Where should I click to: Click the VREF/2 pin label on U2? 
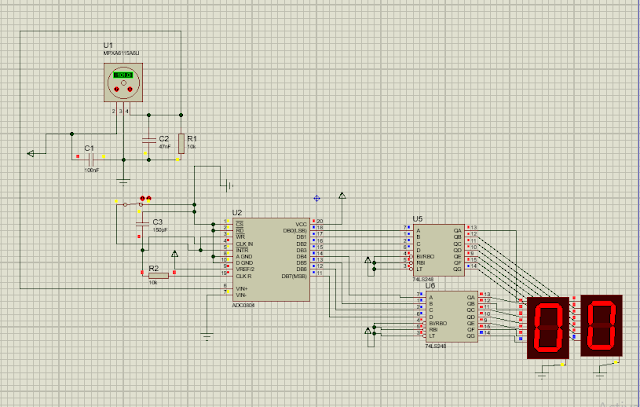click(245, 269)
